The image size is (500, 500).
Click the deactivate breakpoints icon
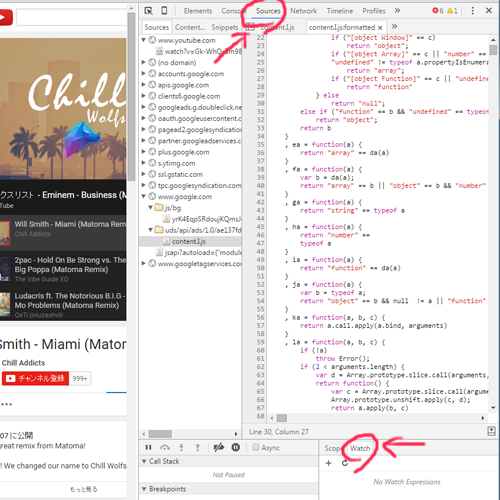point(219,447)
